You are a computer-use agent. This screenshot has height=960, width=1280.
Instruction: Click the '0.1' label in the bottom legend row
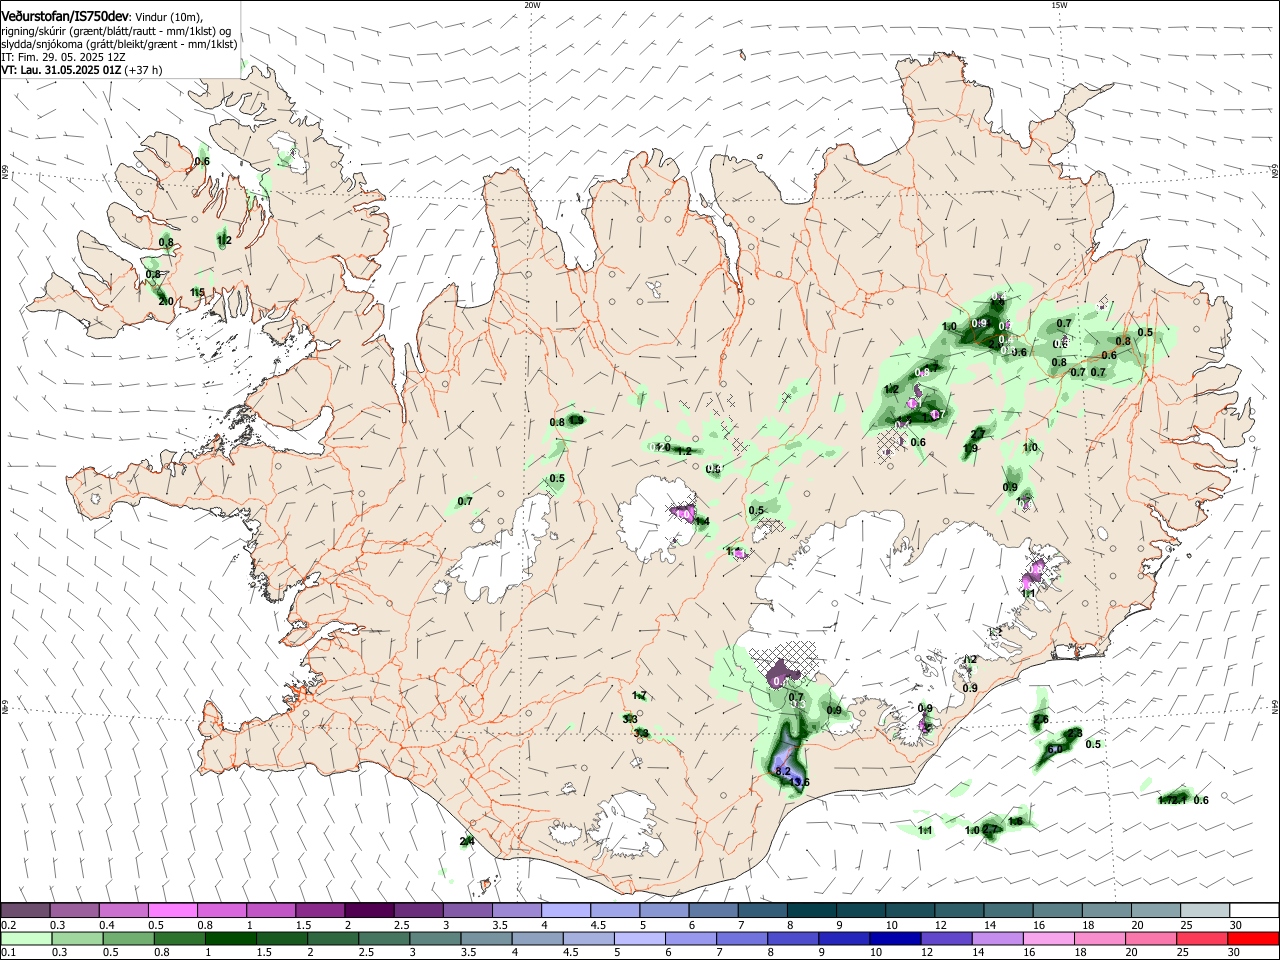pyautogui.click(x=8, y=953)
